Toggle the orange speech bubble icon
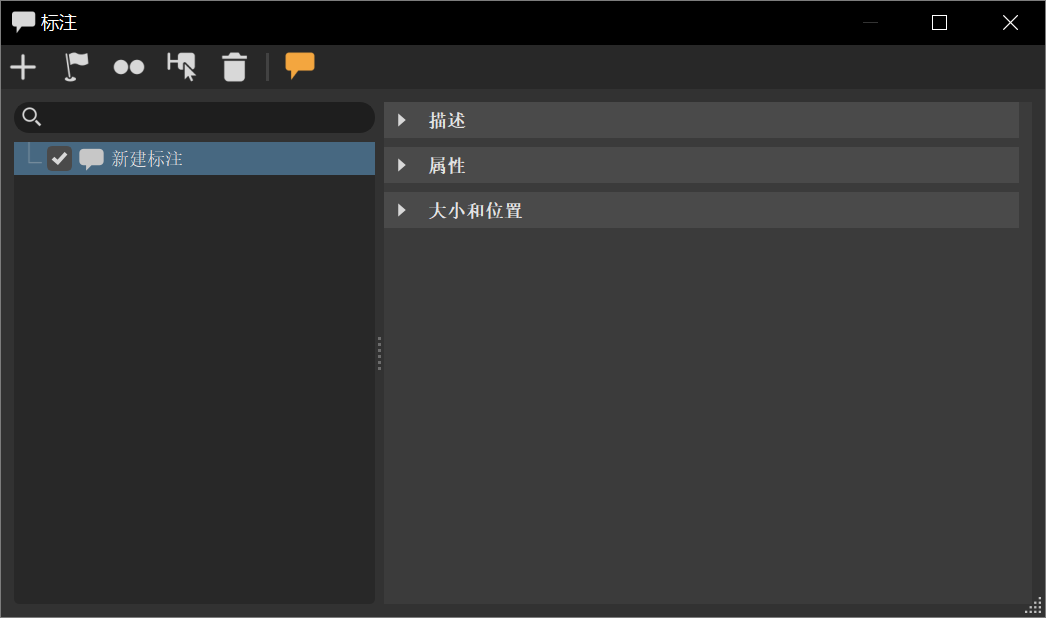Viewport: 1046px width, 618px height. (300, 65)
